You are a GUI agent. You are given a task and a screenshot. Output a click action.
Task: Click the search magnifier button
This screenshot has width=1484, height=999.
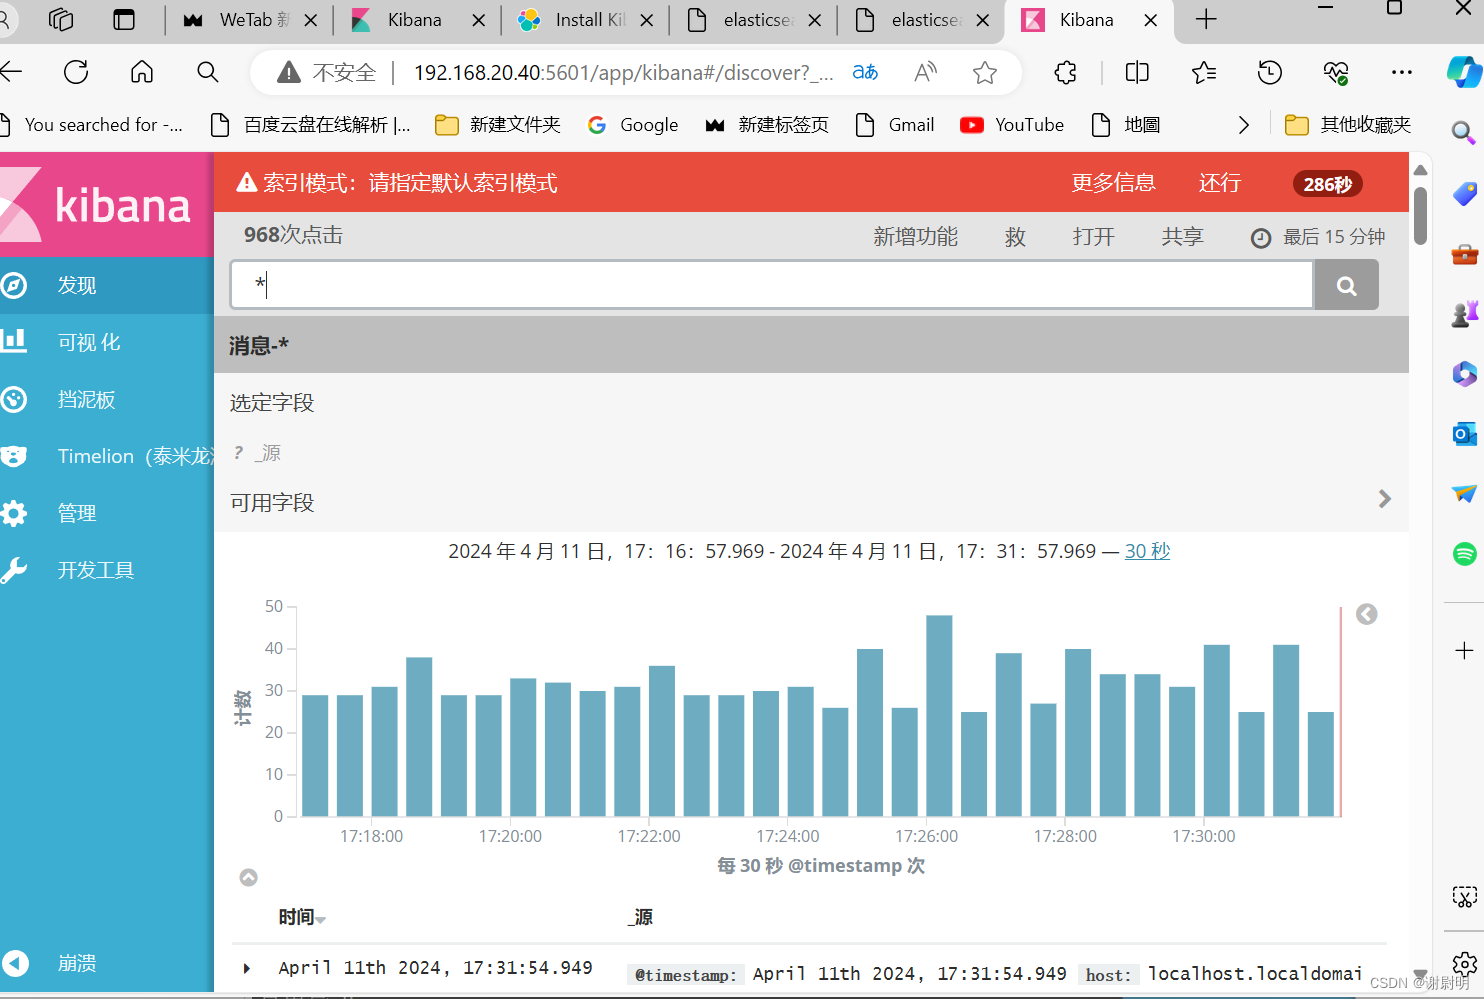(x=1346, y=286)
